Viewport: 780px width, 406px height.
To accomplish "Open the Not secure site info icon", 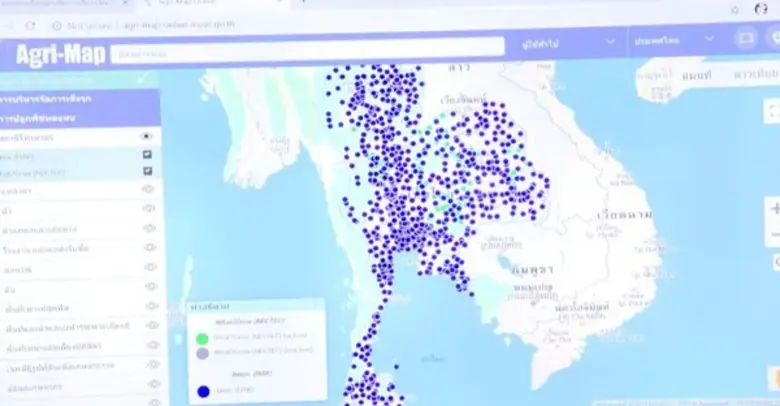I will pos(55,25).
